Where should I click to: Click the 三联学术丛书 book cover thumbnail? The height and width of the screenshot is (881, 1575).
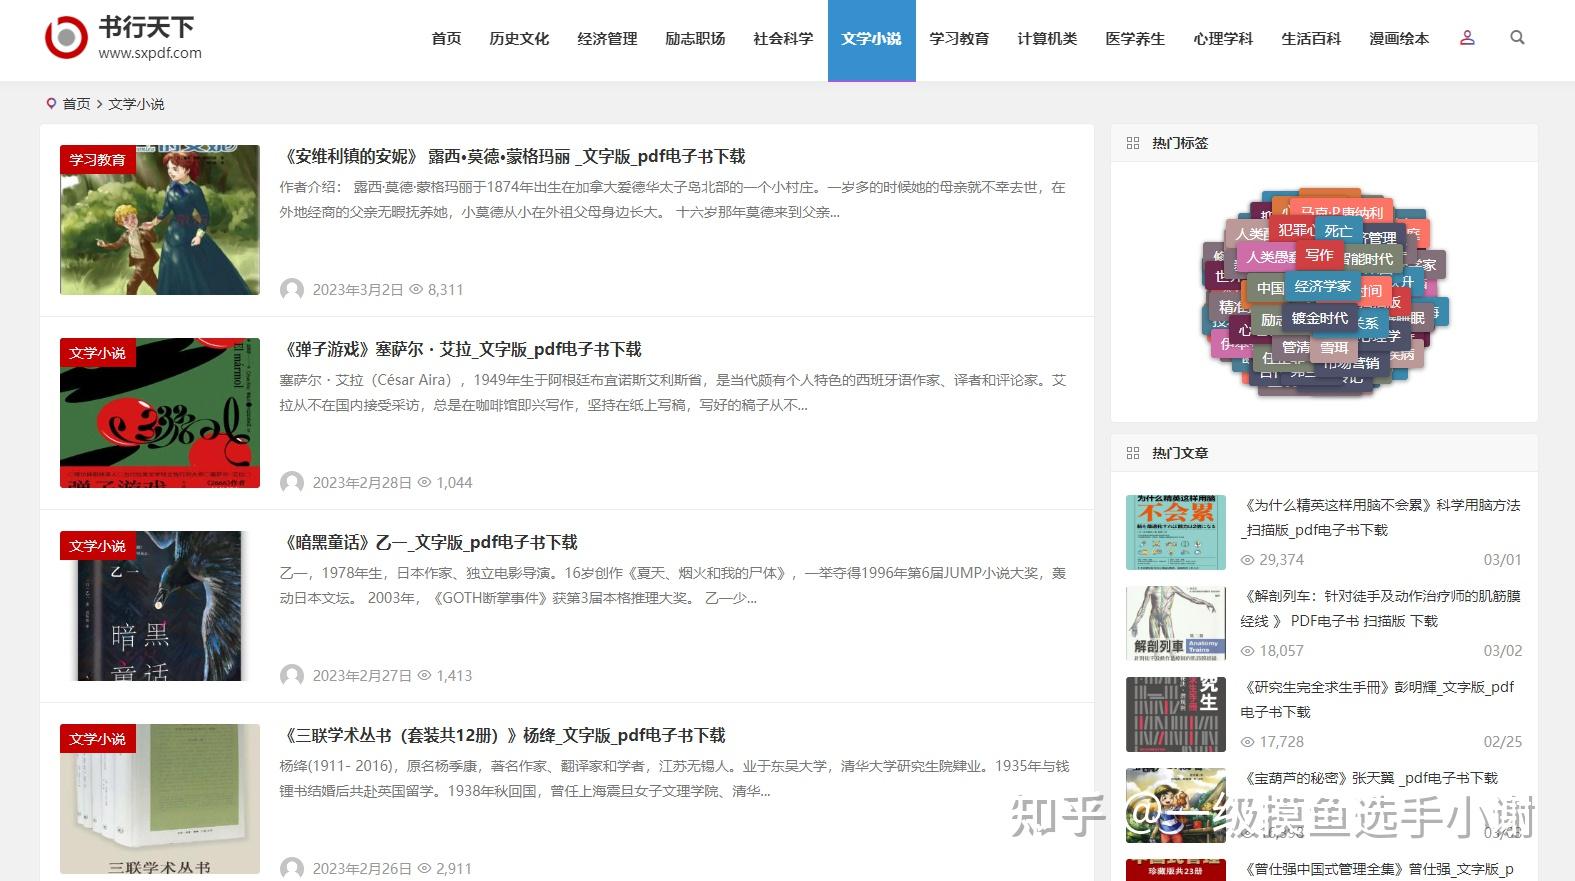[x=160, y=799]
